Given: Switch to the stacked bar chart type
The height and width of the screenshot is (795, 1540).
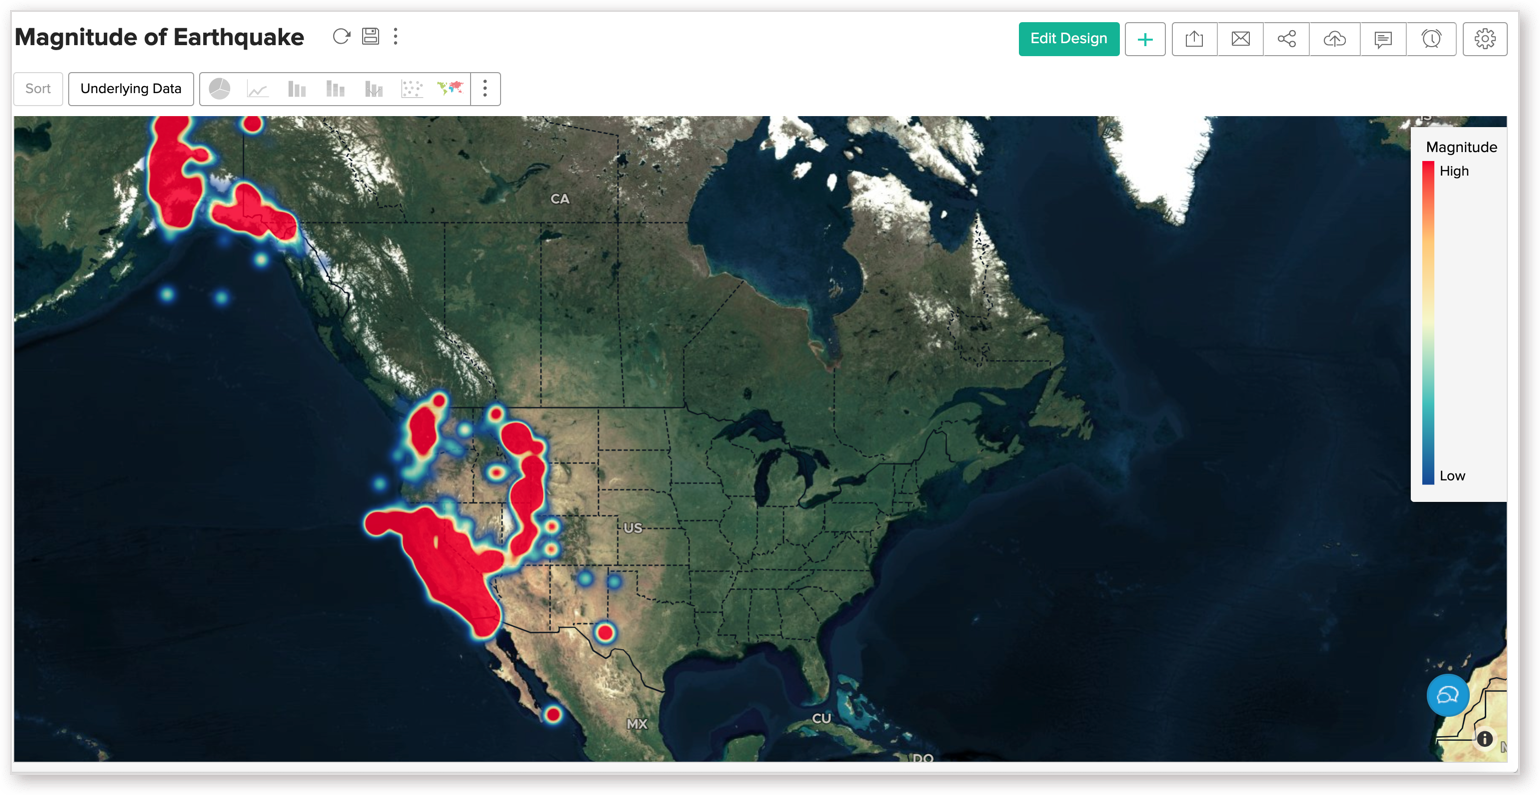Looking at the screenshot, I should (x=335, y=89).
